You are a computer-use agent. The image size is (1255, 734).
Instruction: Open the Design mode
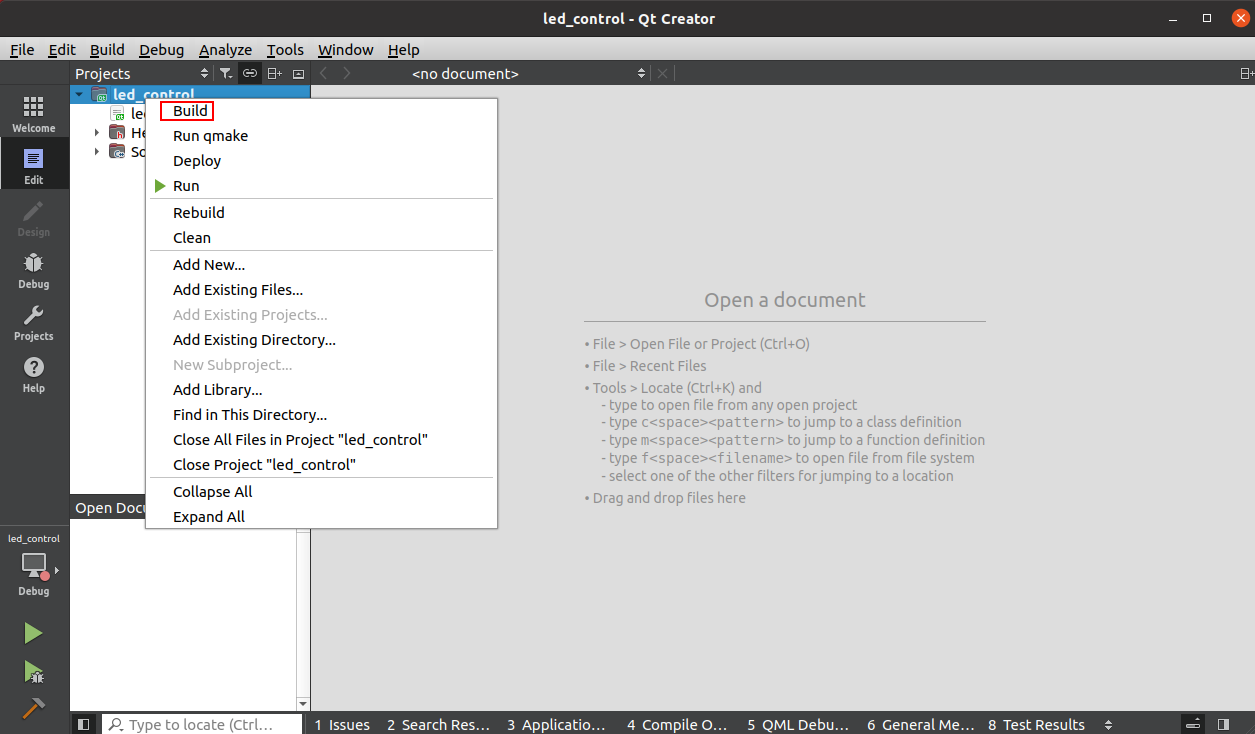coord(34,216)
